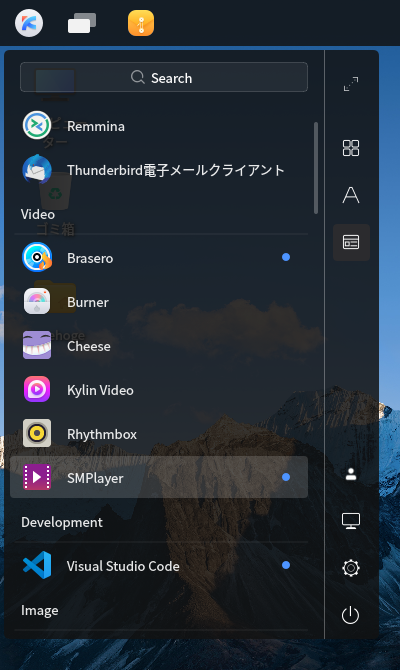Image resolution: width=400 pixels, height=670 pixels.
Task: Open the user account icon
Action: pos(351,474)
